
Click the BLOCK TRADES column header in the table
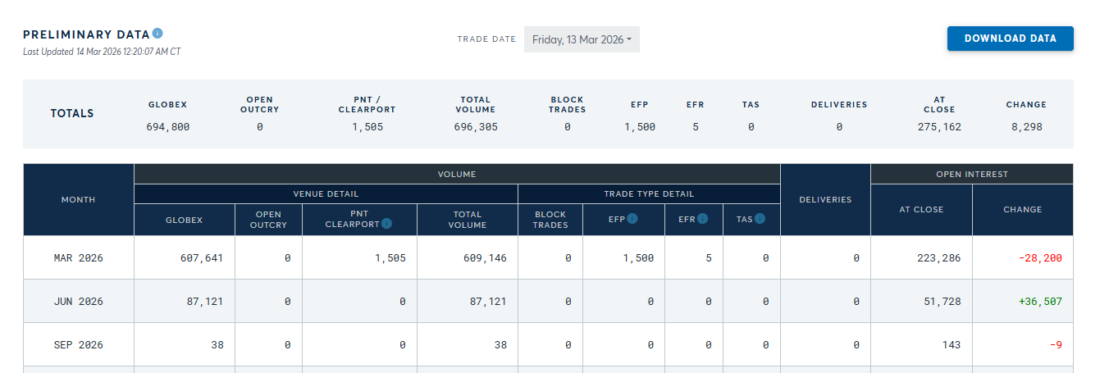pyautogui.click(x=551, y=219)
